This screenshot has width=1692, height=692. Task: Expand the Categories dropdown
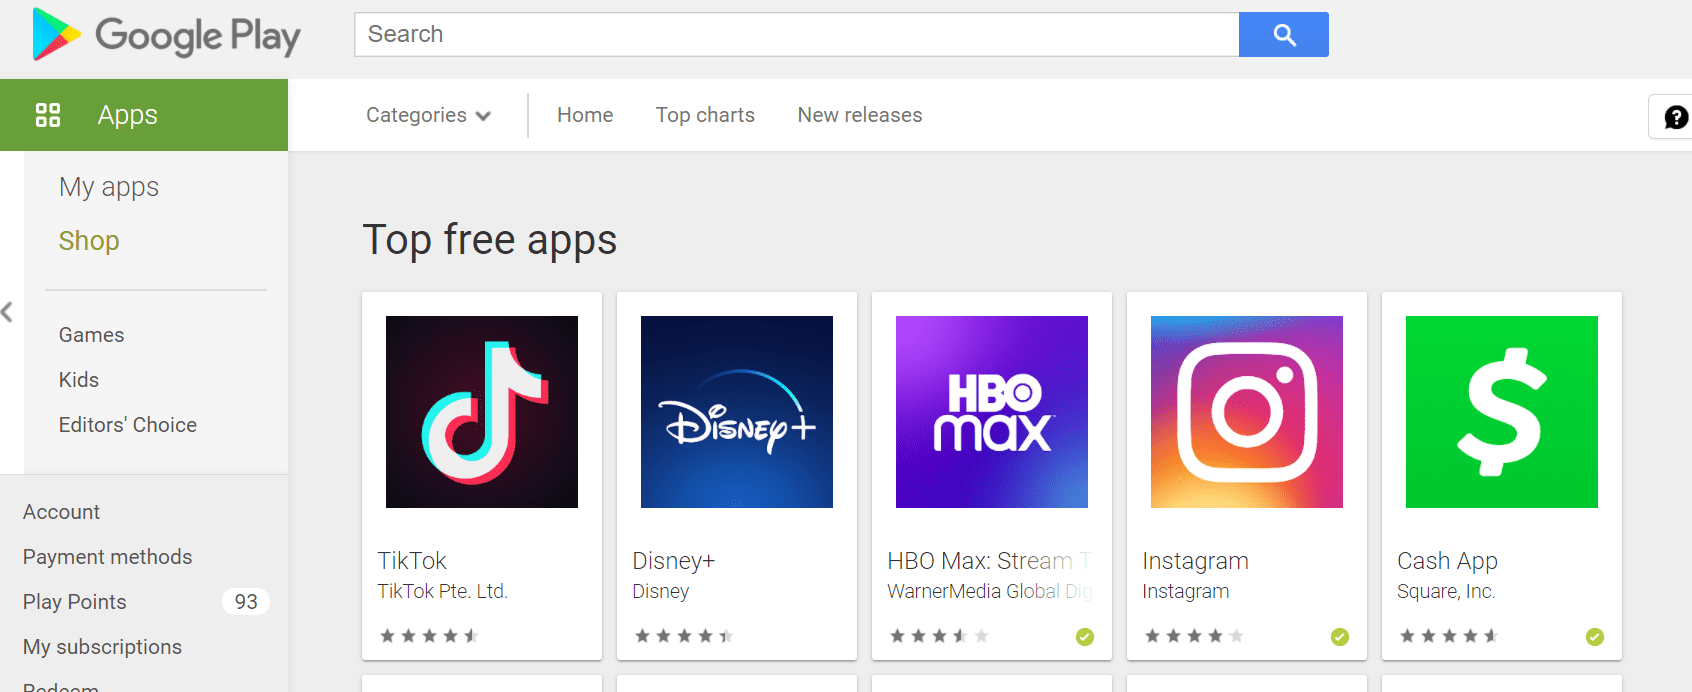428,115
